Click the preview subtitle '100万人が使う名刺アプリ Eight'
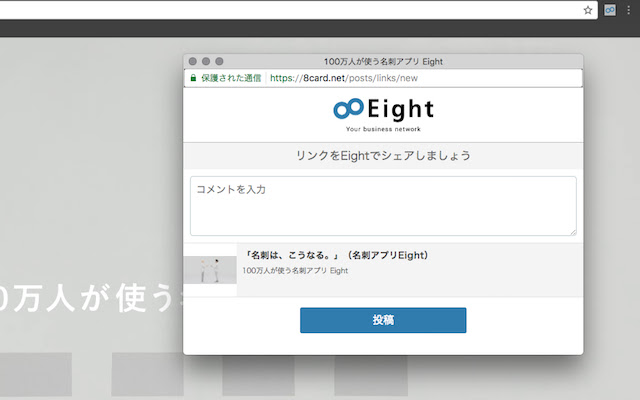640x400 pixels. [295, 271]
